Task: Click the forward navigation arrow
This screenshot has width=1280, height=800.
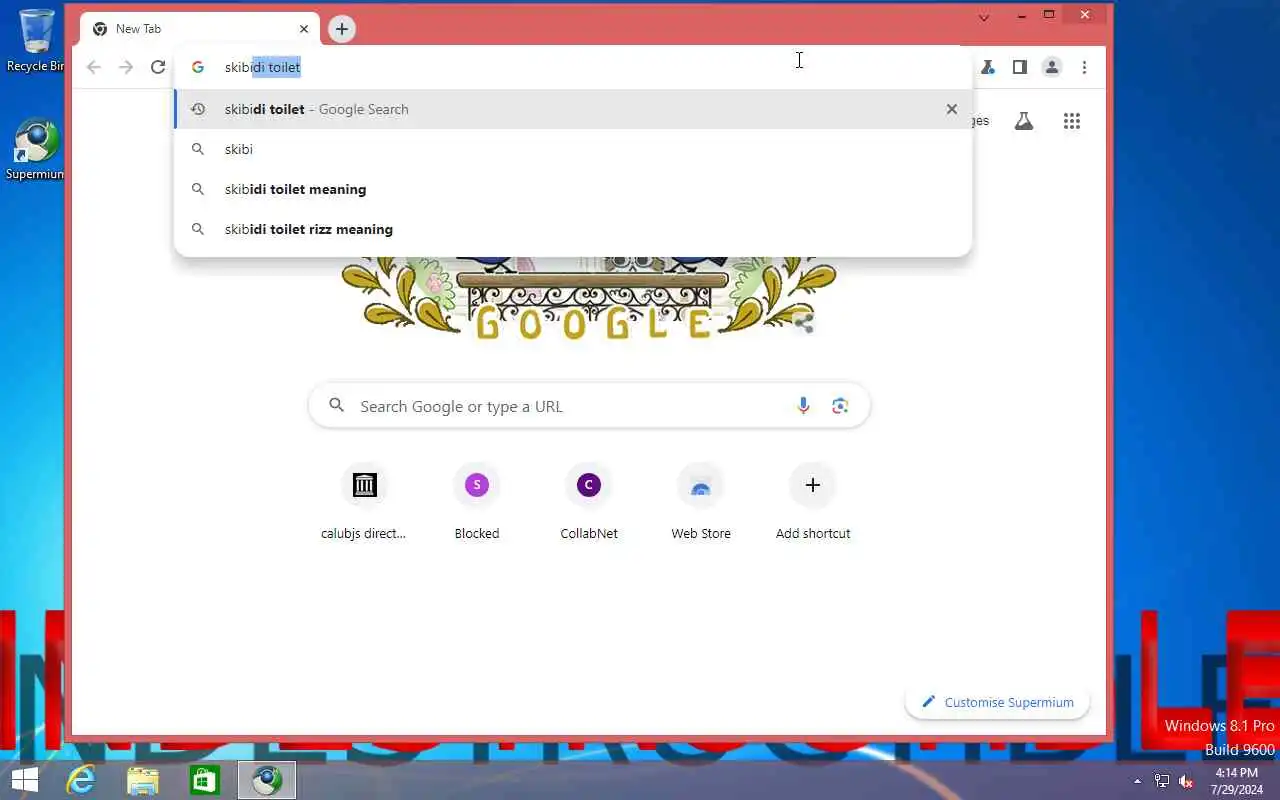Action: [x=126, y=67]
